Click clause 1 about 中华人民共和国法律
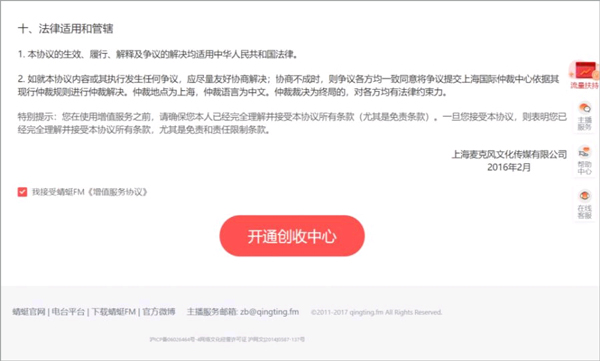 coord(158,54)
